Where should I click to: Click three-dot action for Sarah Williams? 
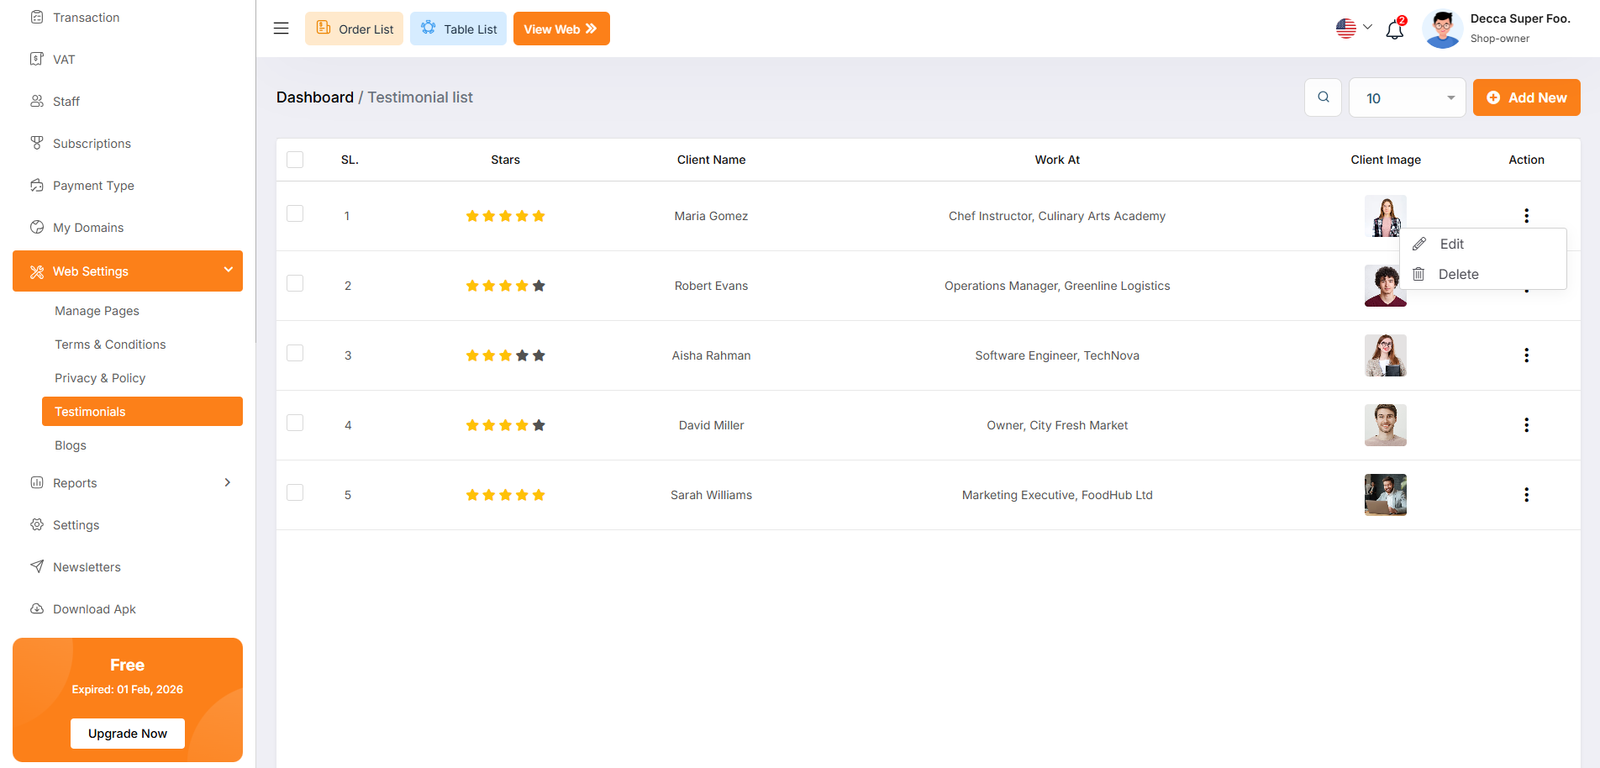click(x=1526, y=495)
